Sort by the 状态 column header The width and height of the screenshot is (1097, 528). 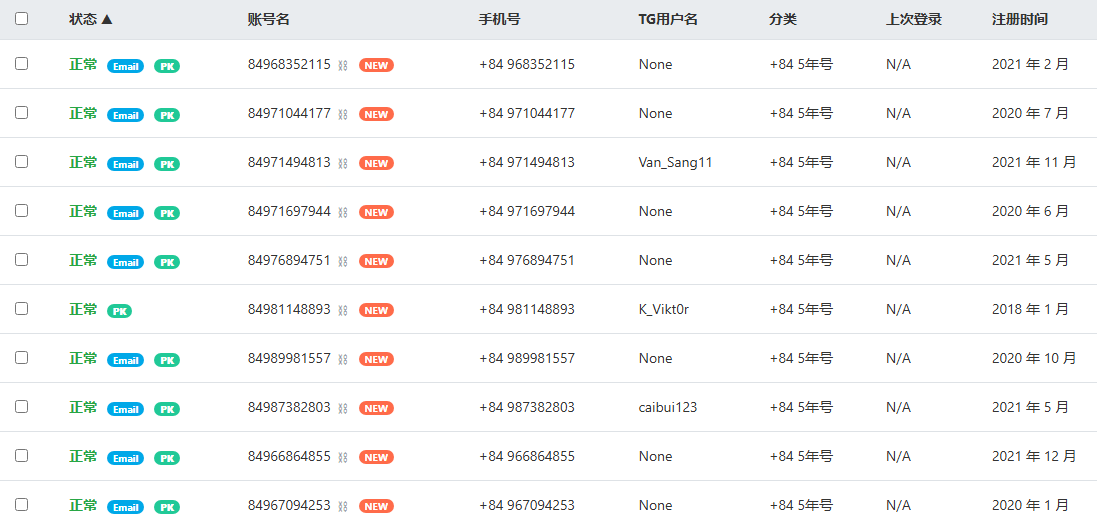pyautogui.click(x=91, y=20)
